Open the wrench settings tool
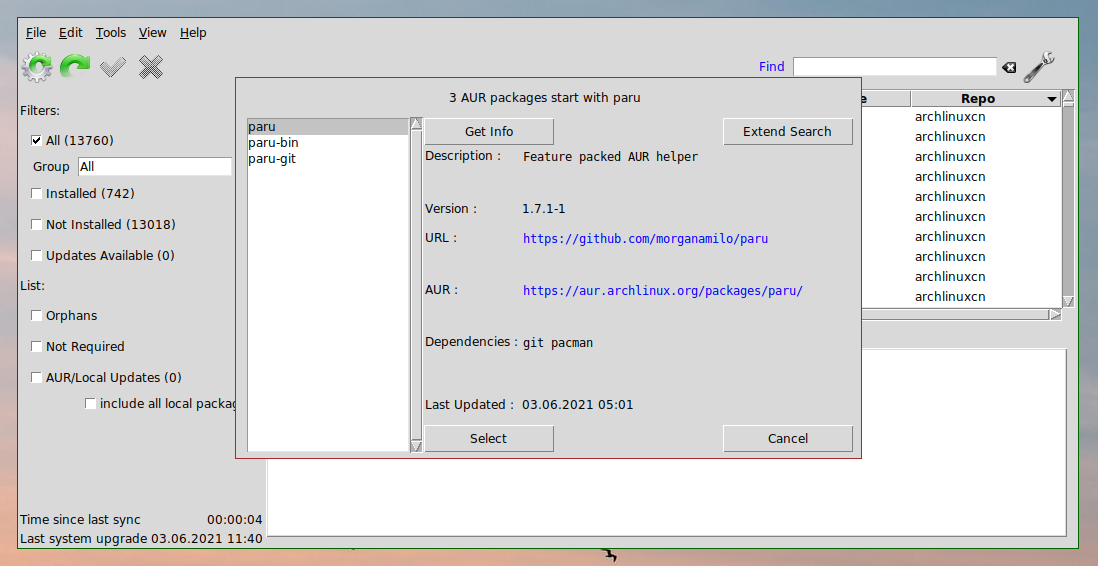1098x566 pixels. 1041,66
